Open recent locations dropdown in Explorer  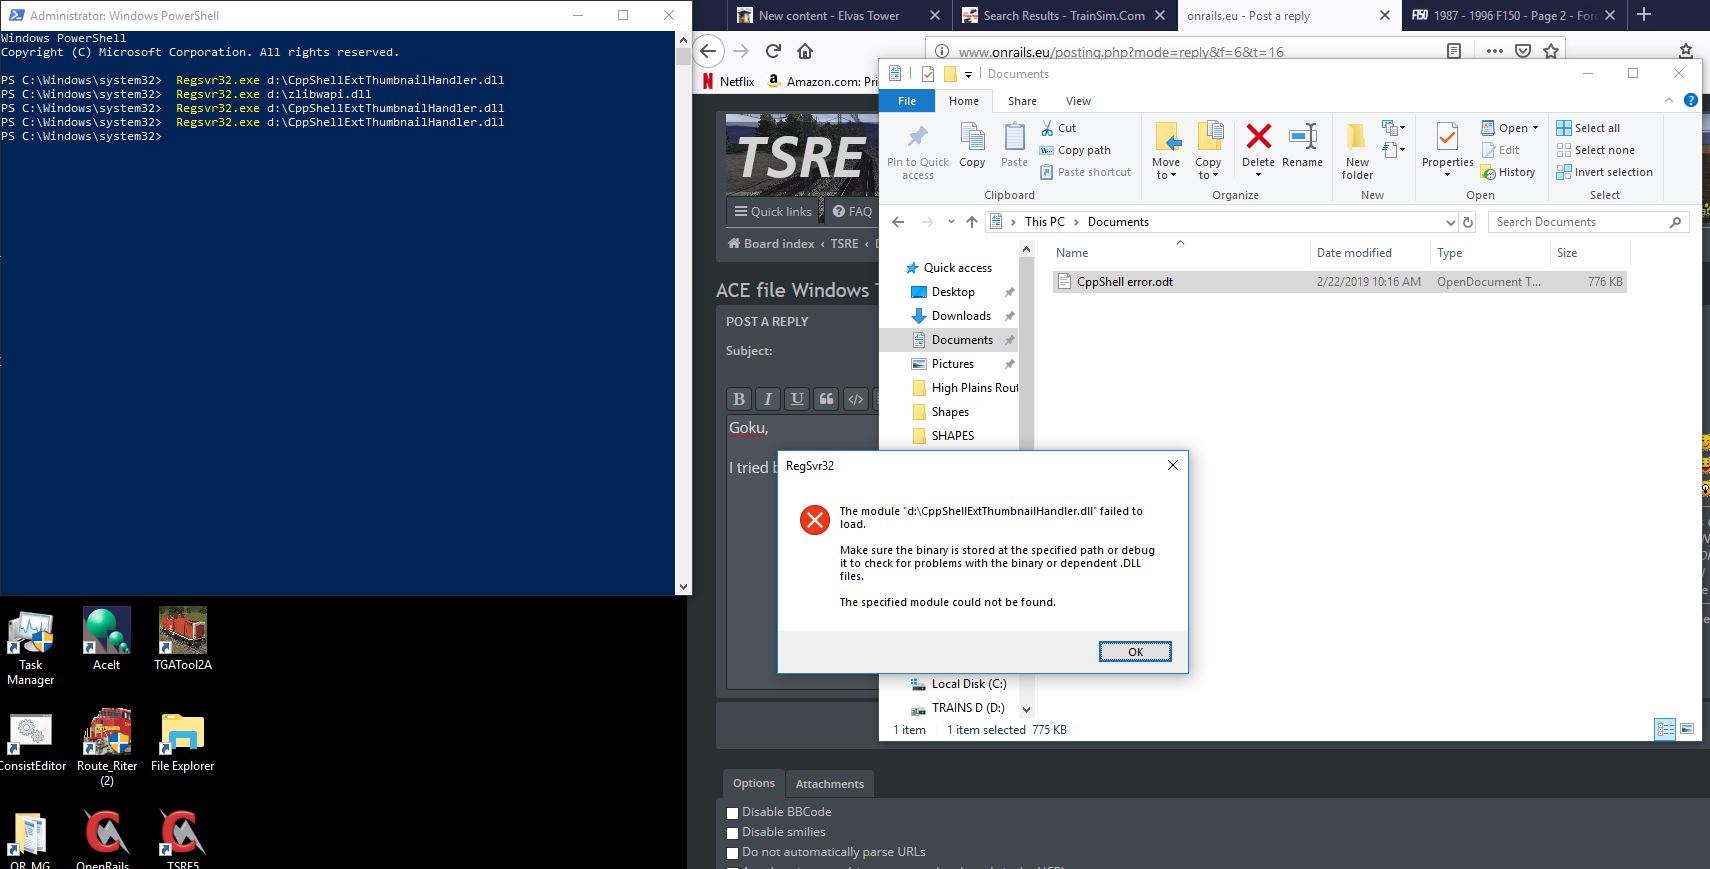950,222
